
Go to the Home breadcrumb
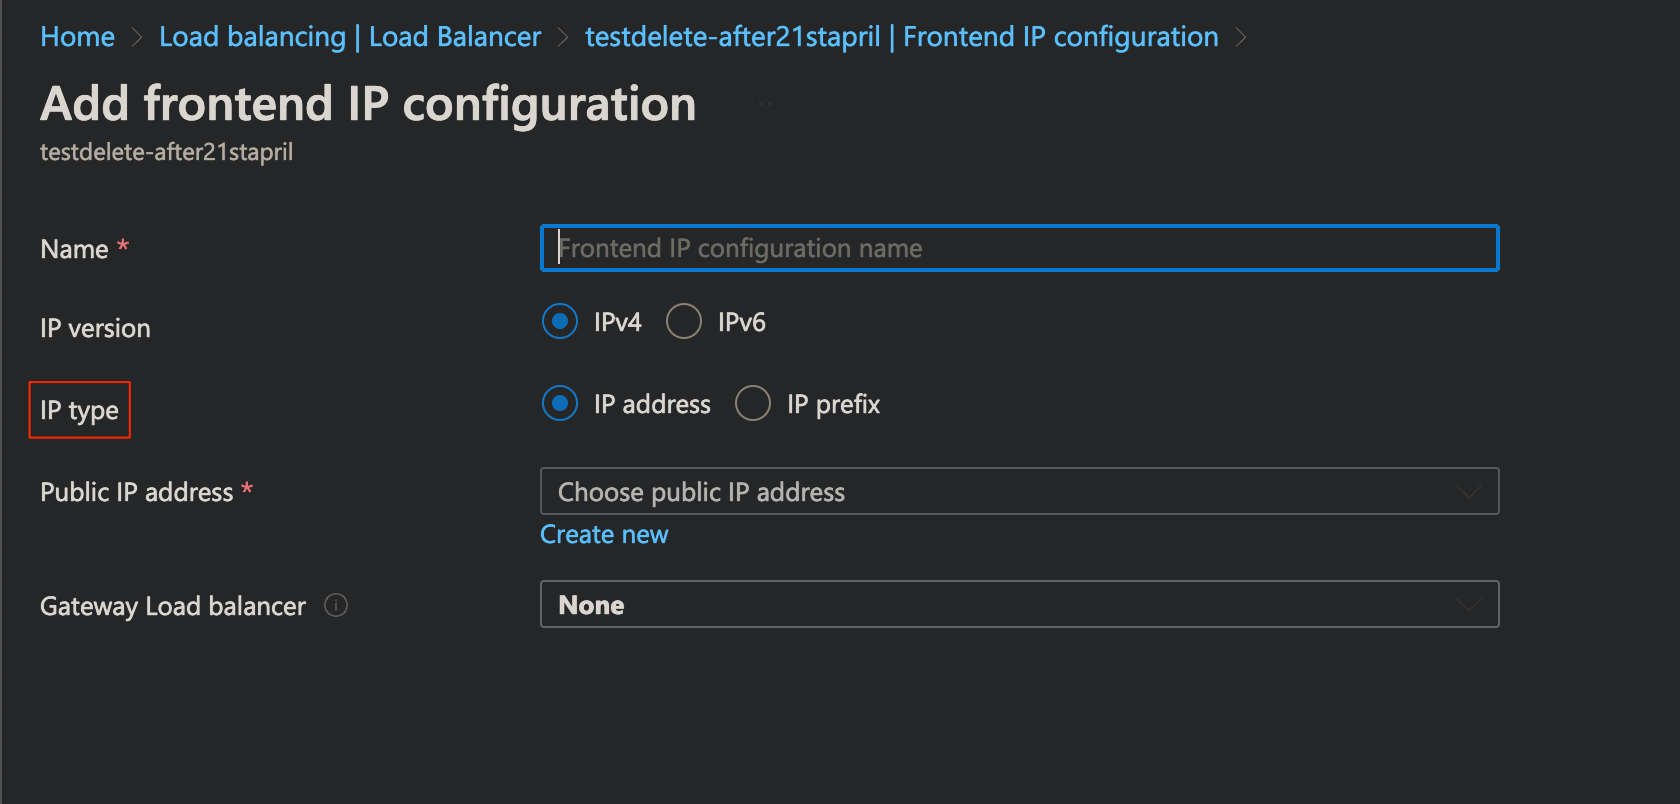tap(77, 37)
